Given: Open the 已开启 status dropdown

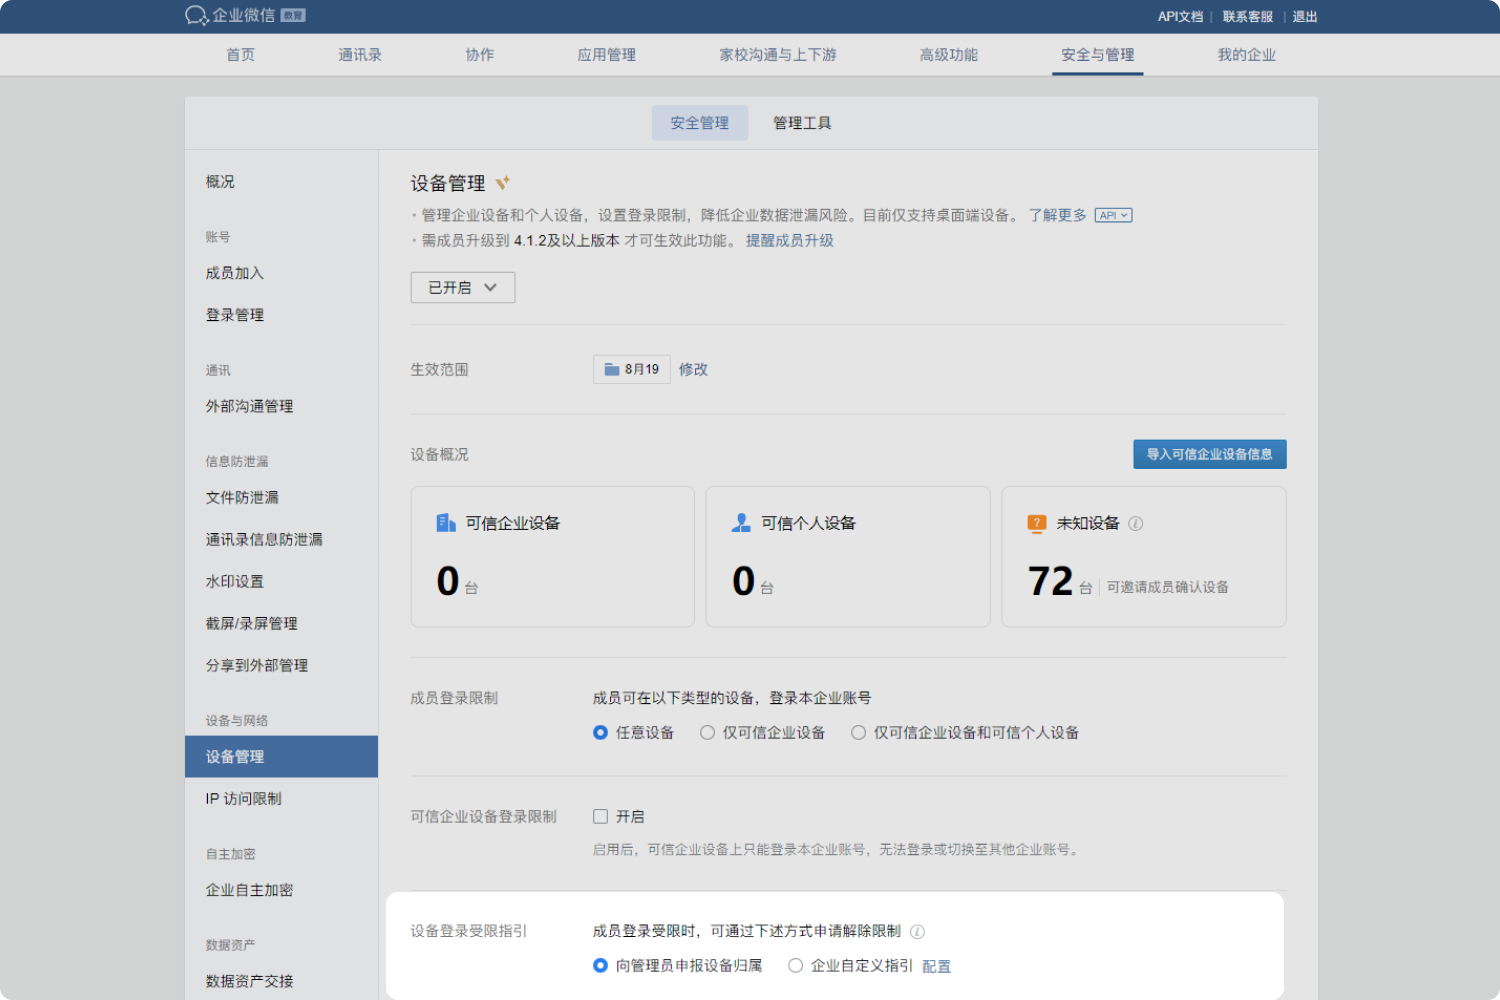Looking at the screenshot, I should [x=462, y=287].
